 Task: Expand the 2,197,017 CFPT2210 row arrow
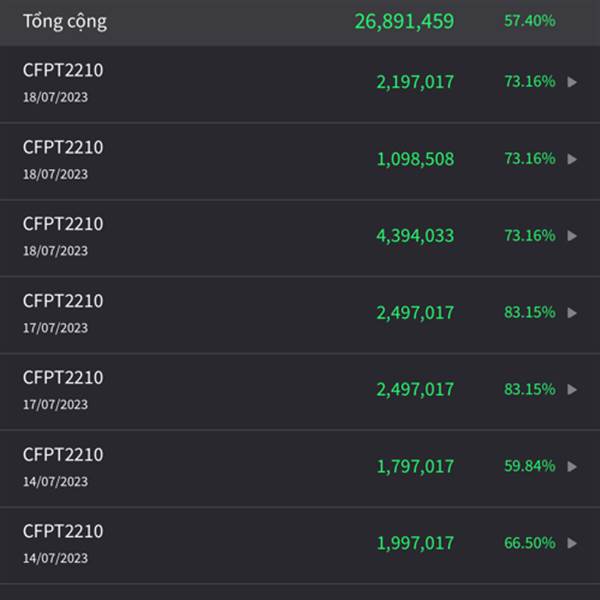572,82
